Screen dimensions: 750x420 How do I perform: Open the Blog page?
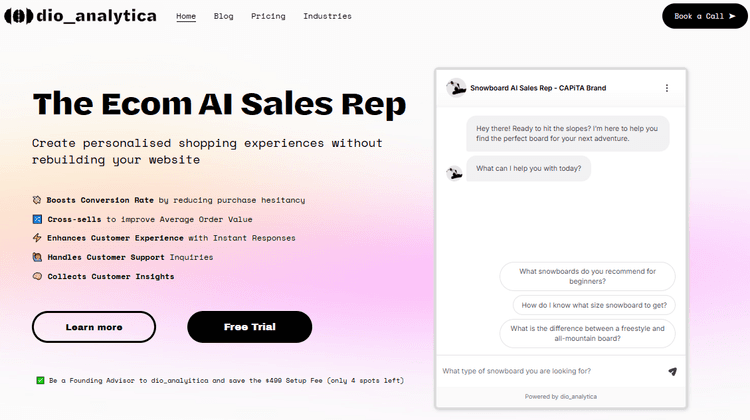click(223, 16)
